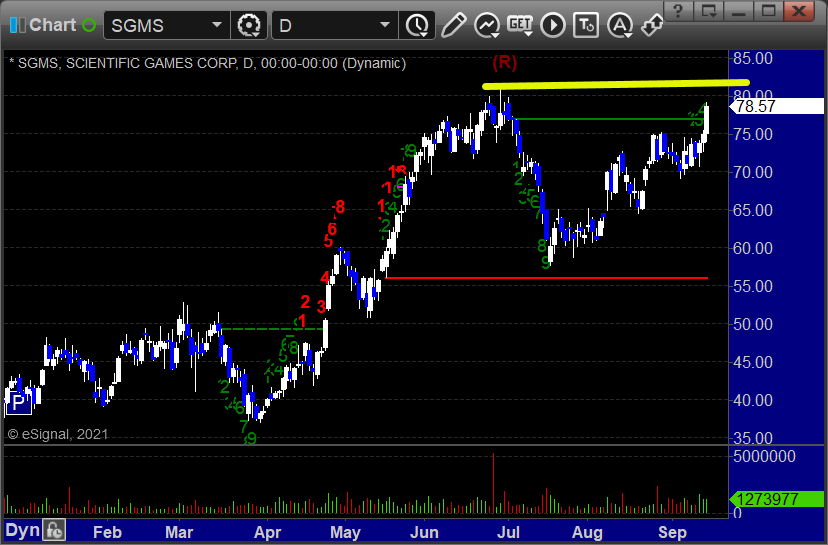Click the (R) marker above chart
Viewport: 828px width, 545px height.
[x=504, y=62]
